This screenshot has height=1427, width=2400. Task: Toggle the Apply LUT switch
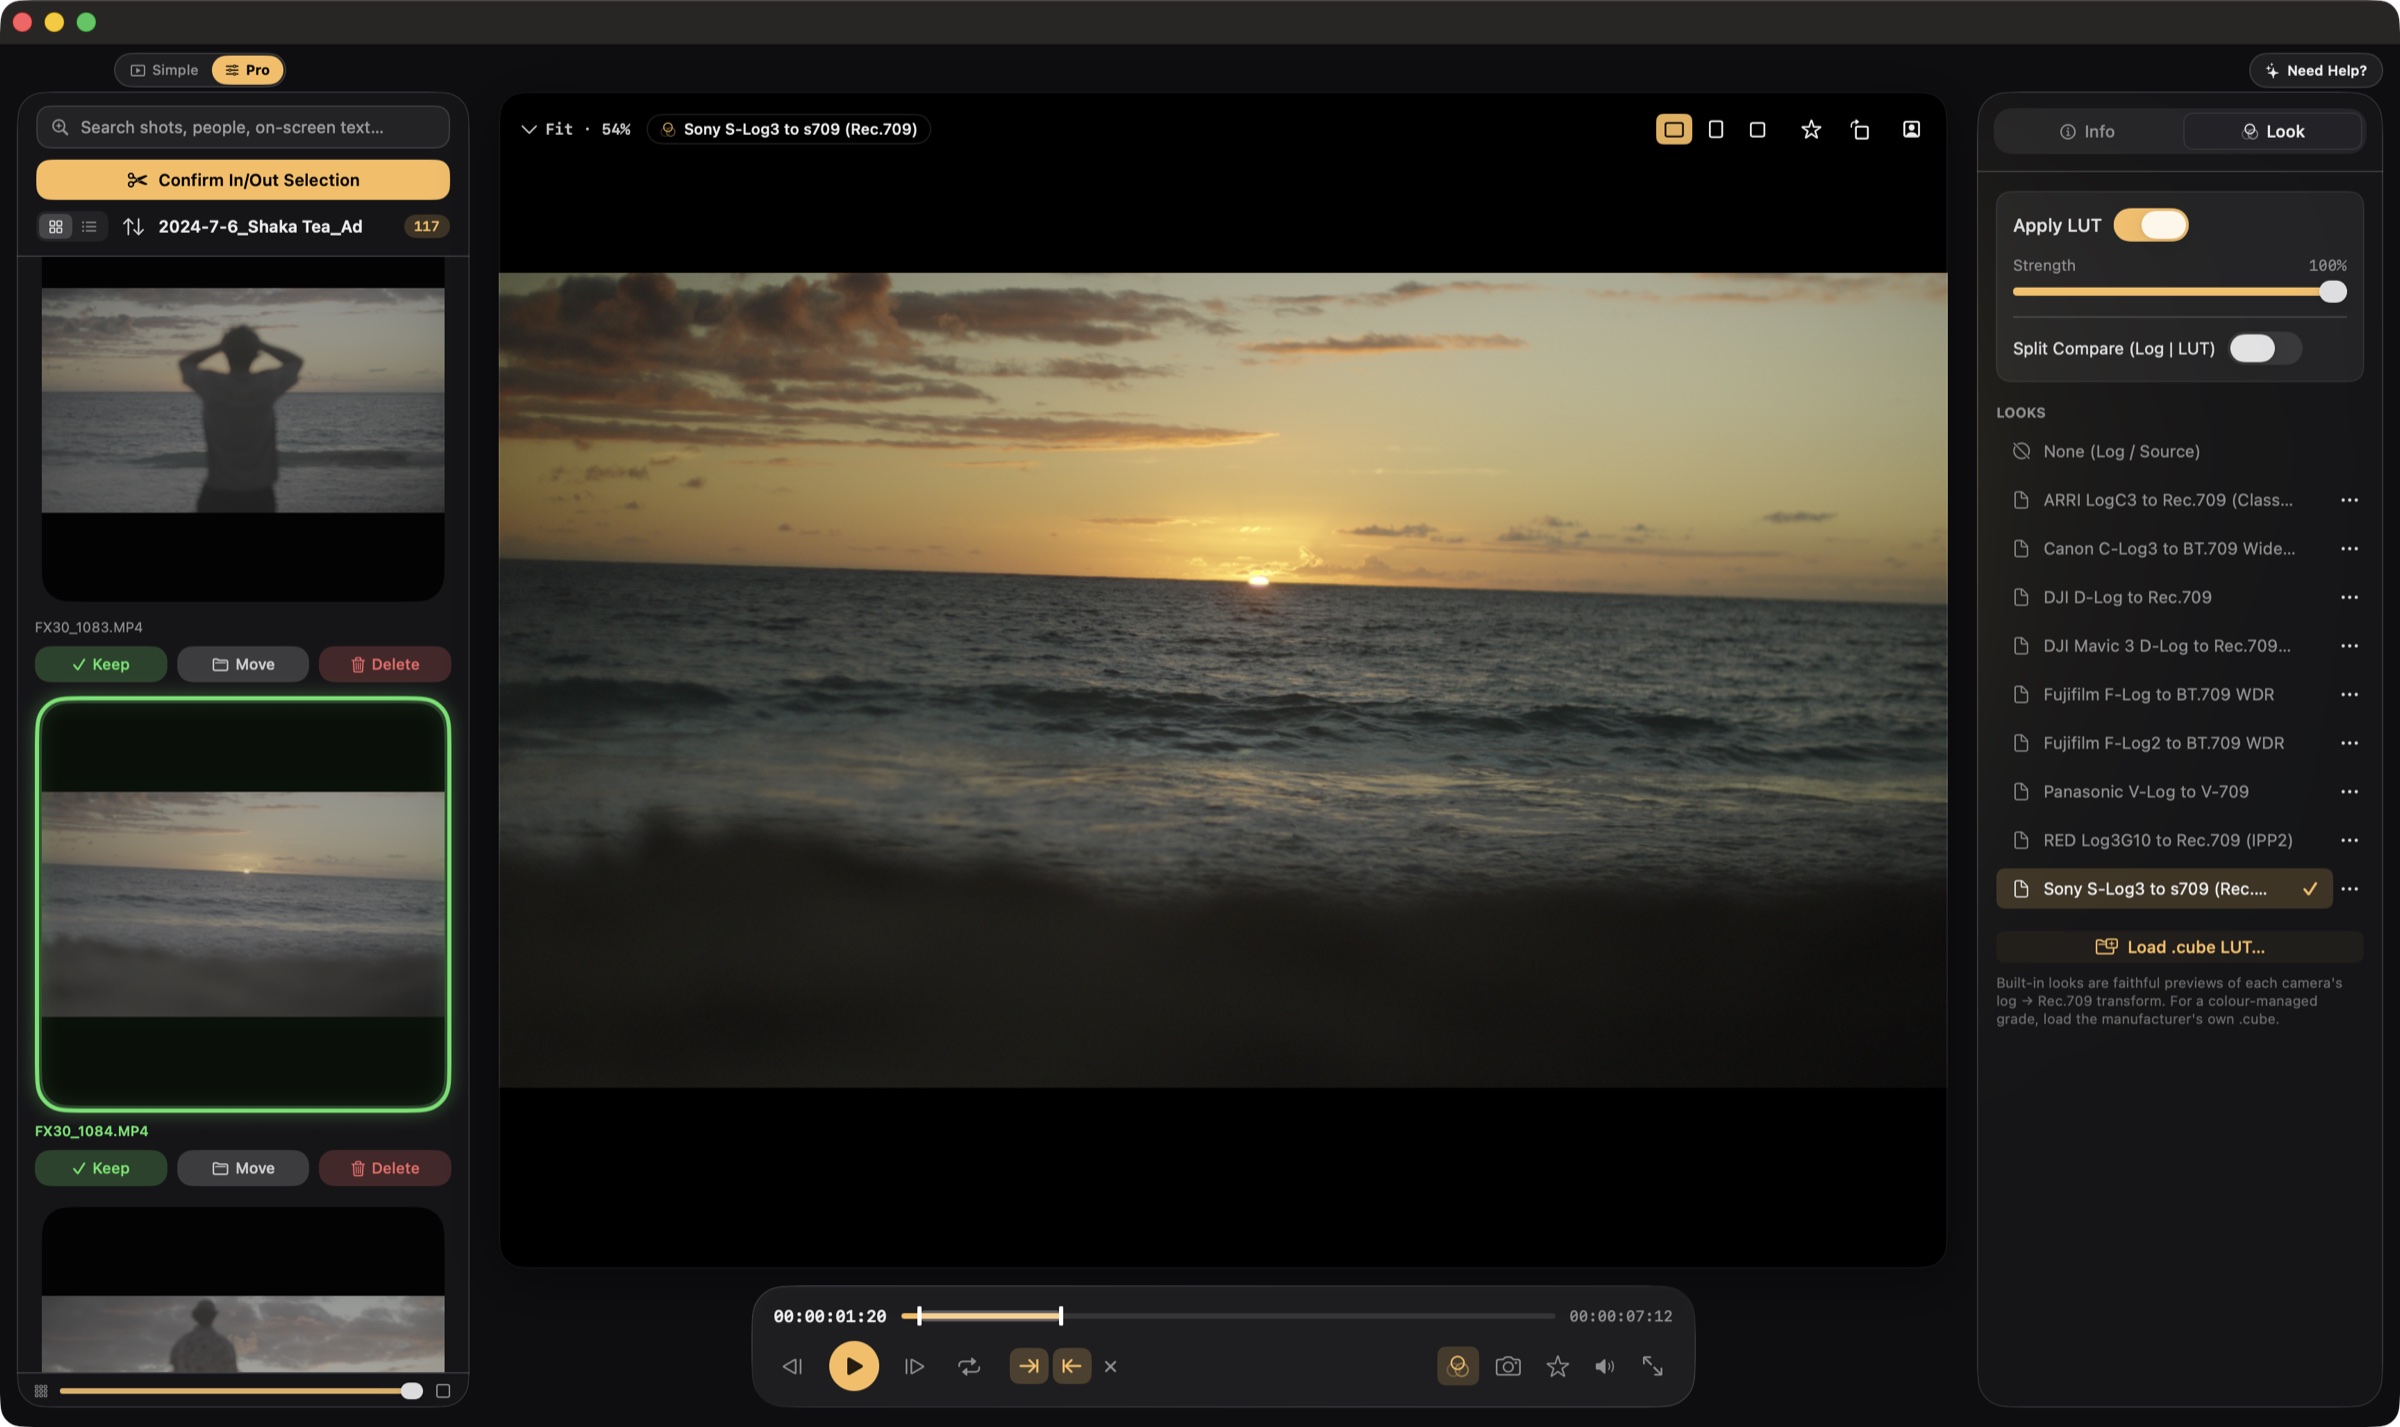[x=2151, y=225]
